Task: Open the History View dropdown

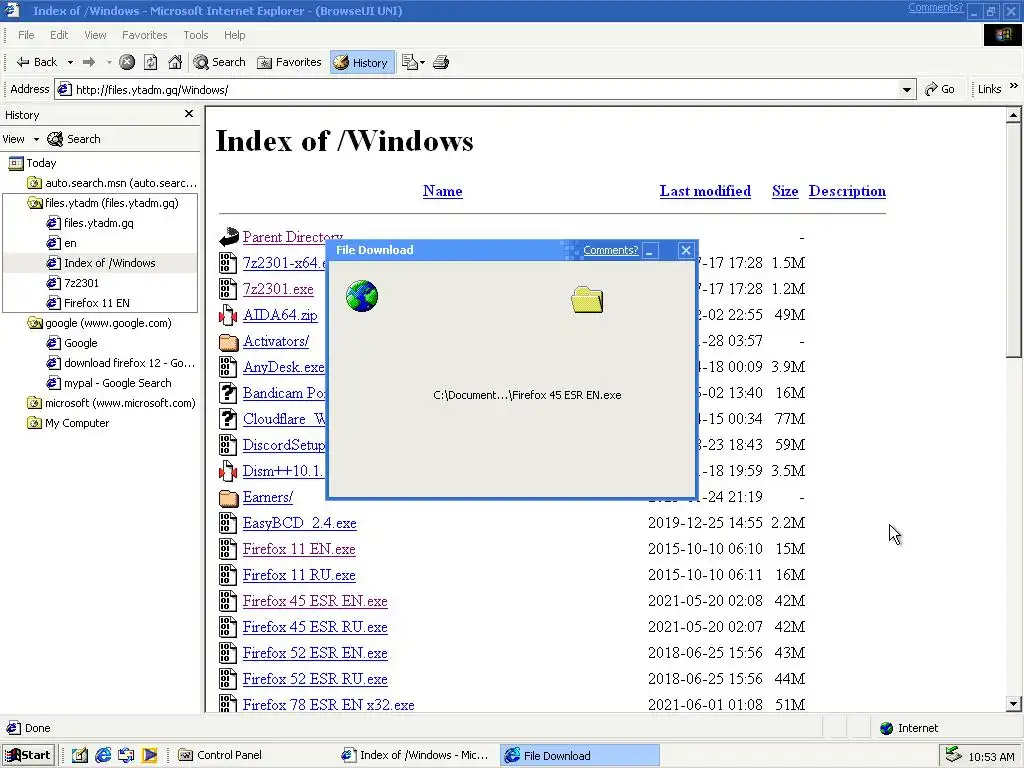Action: click(x=21, y=139)
